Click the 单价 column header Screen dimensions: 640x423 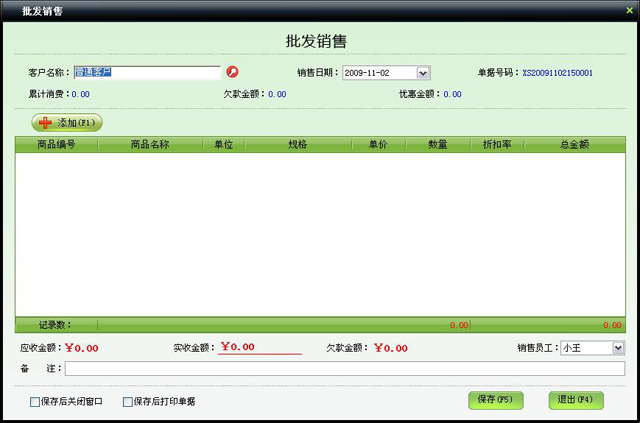point(378,145)
